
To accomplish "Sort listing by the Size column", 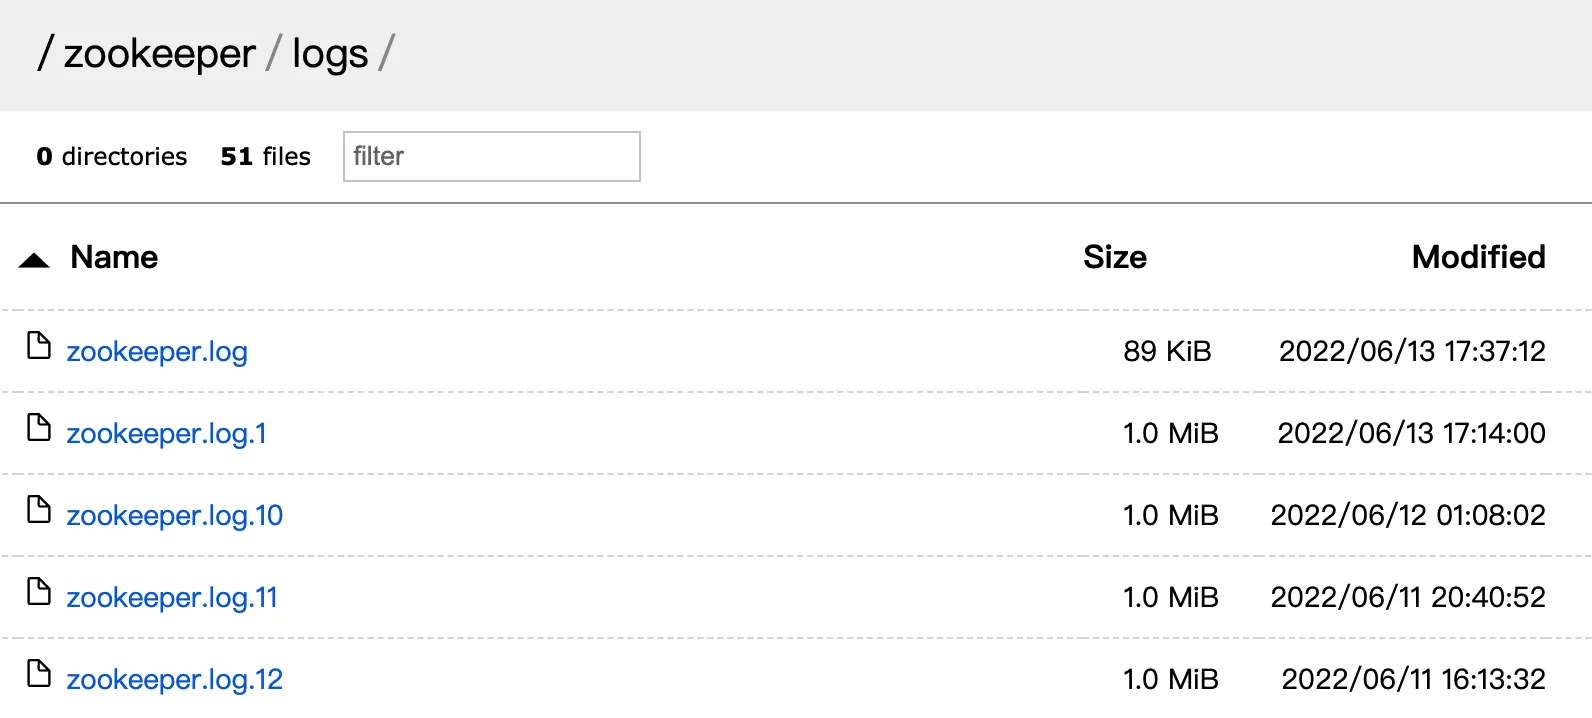I will (x=1114, y=258).
